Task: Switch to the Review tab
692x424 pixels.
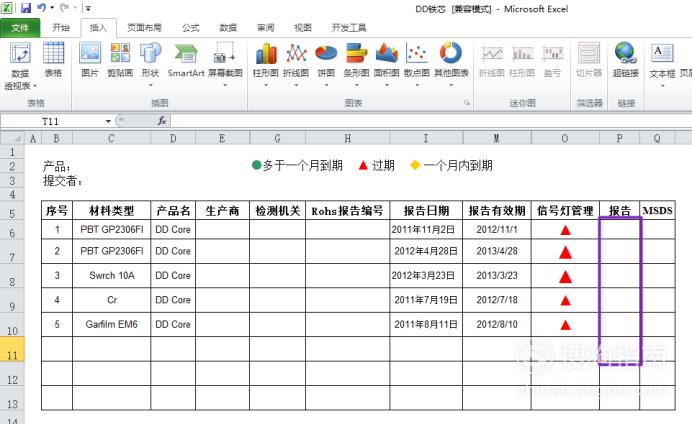Action: pos(266,28)
